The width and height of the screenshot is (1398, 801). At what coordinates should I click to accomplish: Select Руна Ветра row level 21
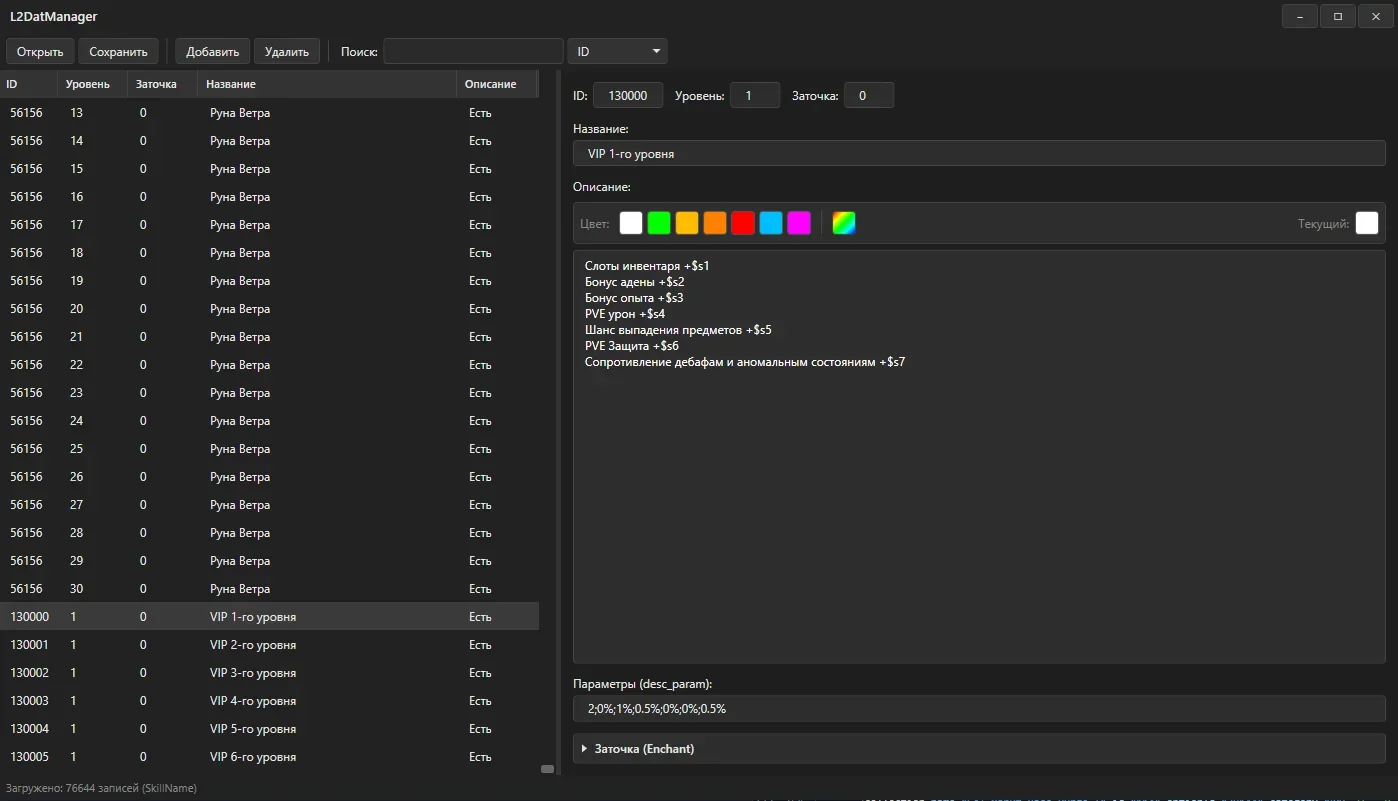[269, 336]
